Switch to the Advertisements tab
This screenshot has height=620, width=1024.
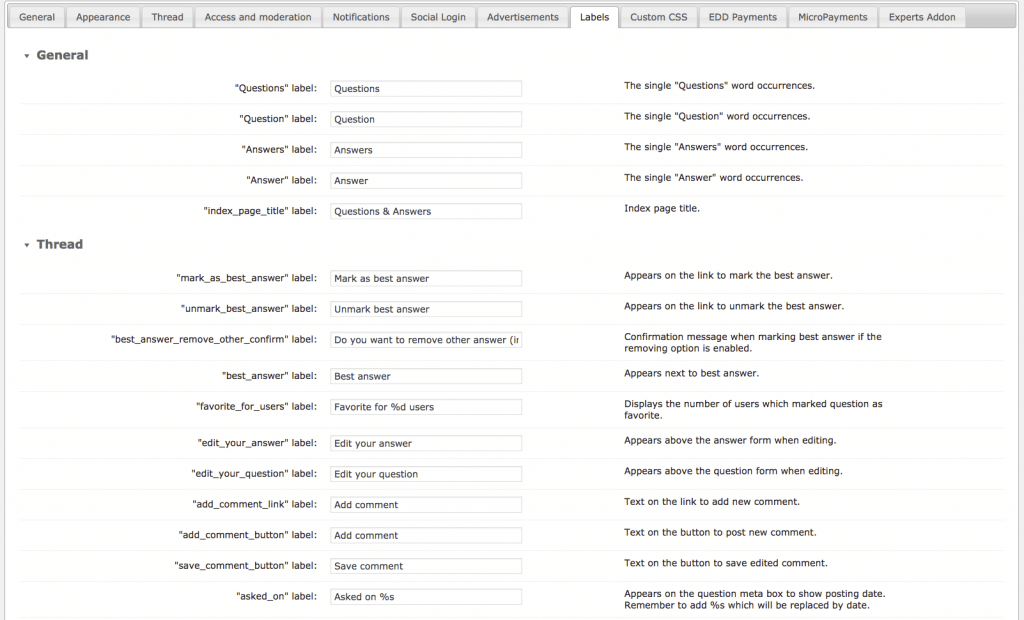coord(522,16)
